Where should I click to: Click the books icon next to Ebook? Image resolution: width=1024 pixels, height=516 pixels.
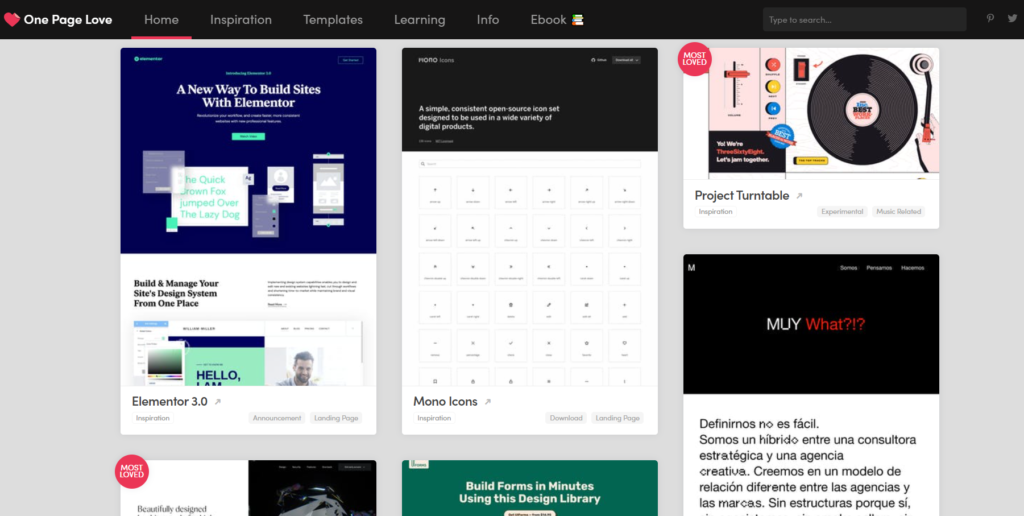click(x=577, y=20)
